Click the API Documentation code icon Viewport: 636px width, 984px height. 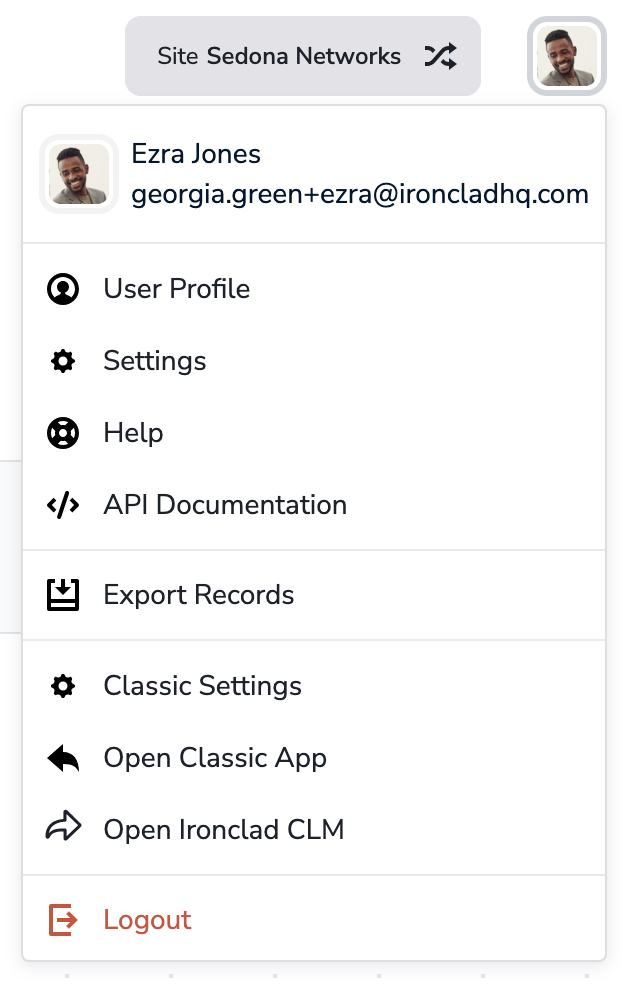coord(63,505)
